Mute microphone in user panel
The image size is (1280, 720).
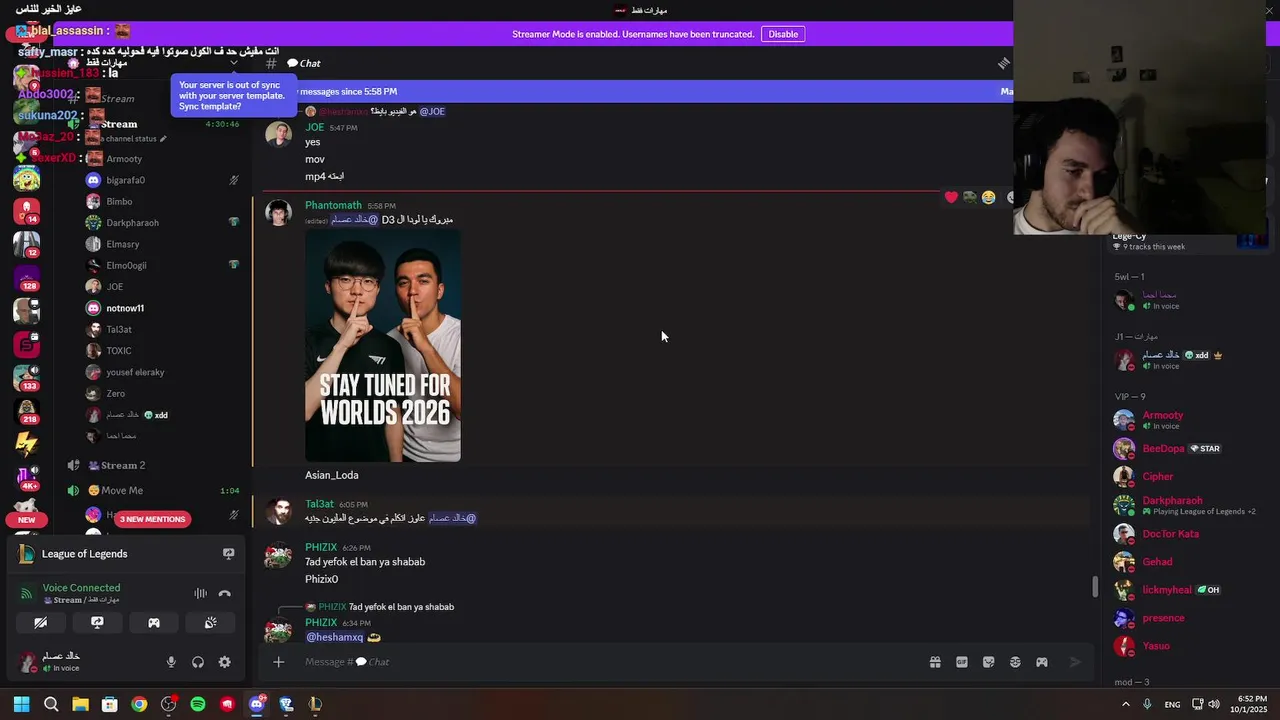[171, 662]
